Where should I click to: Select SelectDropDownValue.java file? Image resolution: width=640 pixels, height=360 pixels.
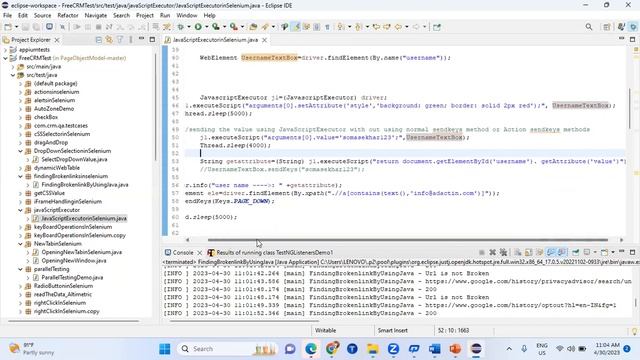pos(74,160)
